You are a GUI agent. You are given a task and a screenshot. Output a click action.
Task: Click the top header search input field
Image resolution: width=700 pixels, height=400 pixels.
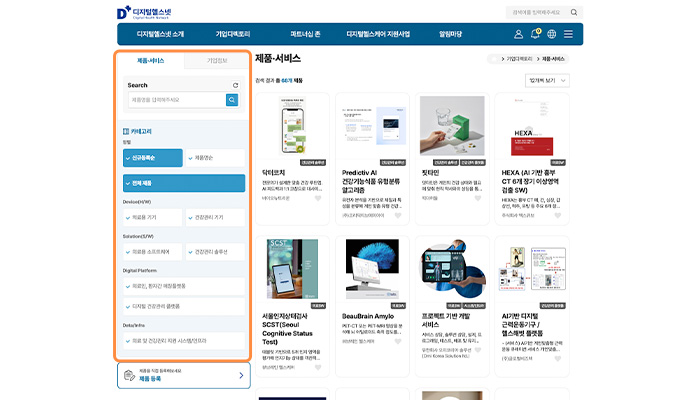coord(538,12)
